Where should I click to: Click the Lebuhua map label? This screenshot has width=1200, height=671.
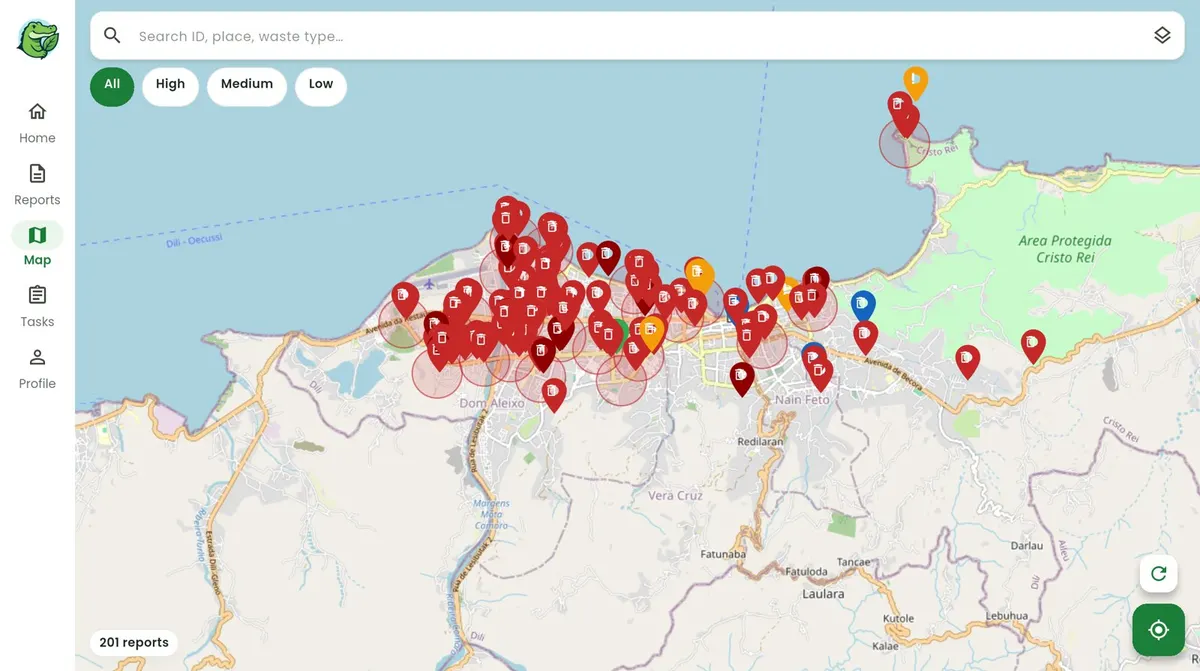coord(1009,616)
